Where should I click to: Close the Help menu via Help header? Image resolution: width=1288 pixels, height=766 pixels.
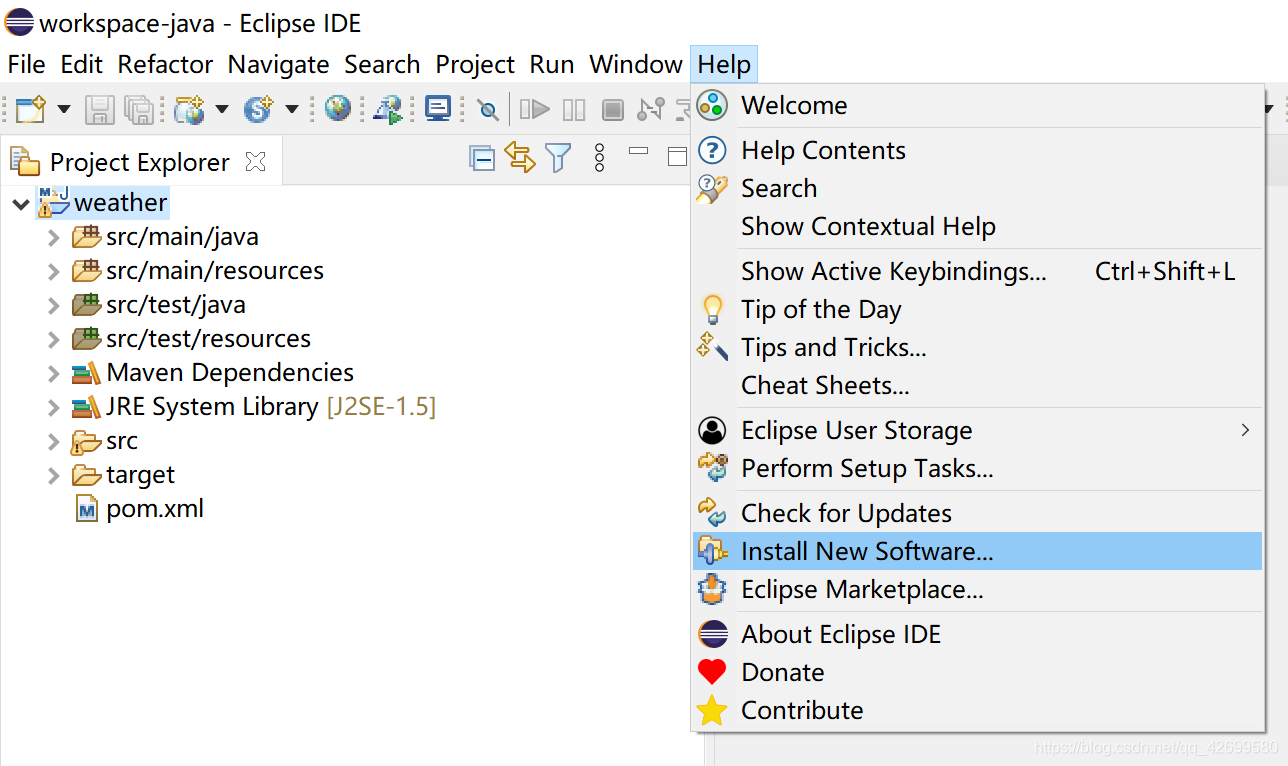pyautogui.click(x=724, y=64)
